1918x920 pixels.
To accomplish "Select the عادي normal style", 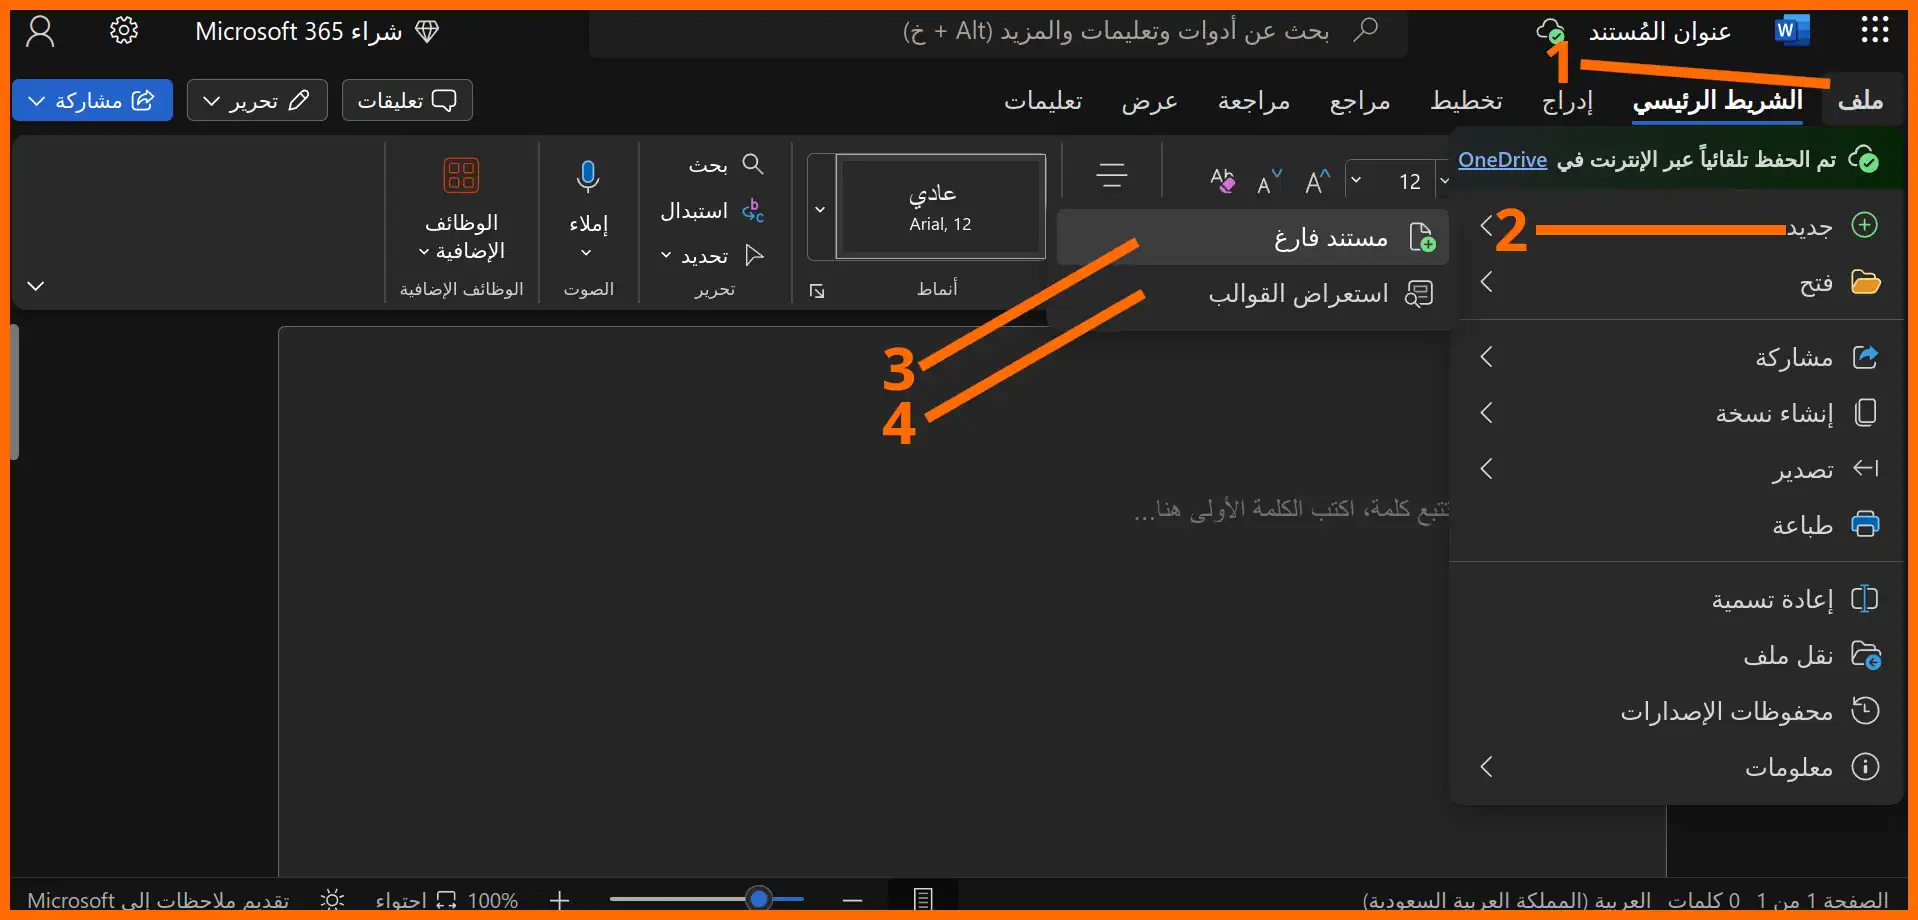I will click(940, 207).
